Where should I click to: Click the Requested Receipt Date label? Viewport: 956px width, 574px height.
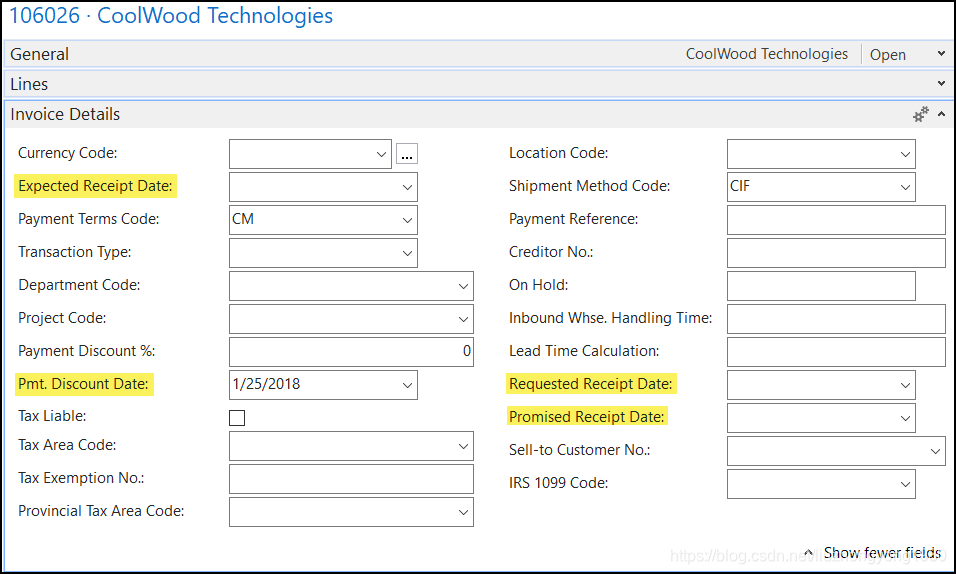[591, 384]
